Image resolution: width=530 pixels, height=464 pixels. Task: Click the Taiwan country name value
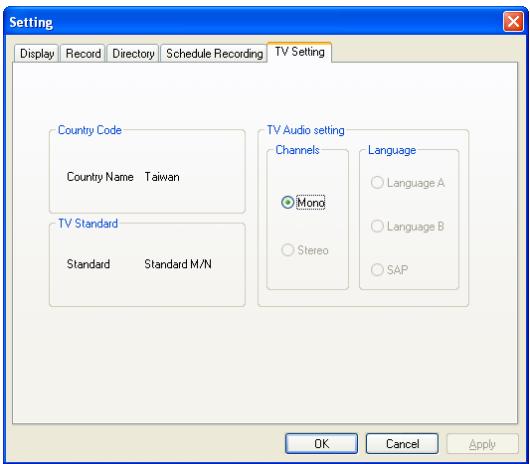pos(162,177)
